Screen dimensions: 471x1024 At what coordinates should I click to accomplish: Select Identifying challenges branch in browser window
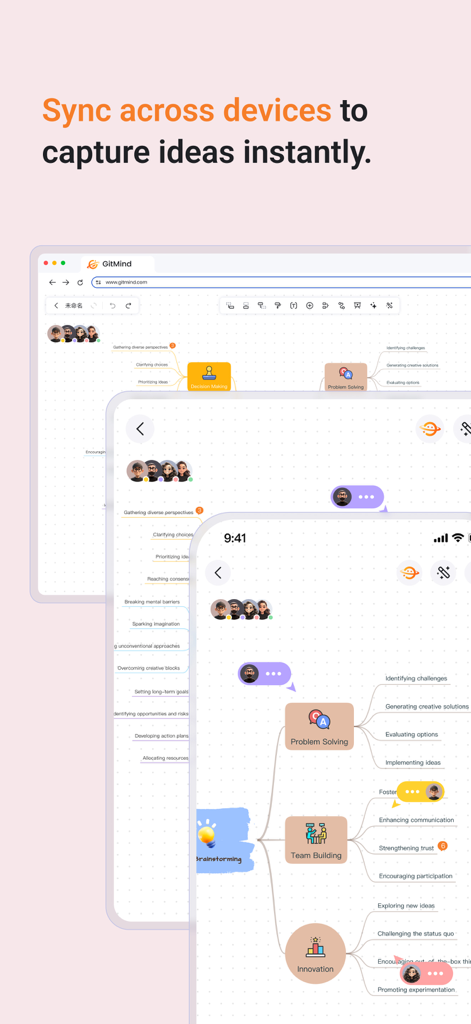tap(406, 348)
